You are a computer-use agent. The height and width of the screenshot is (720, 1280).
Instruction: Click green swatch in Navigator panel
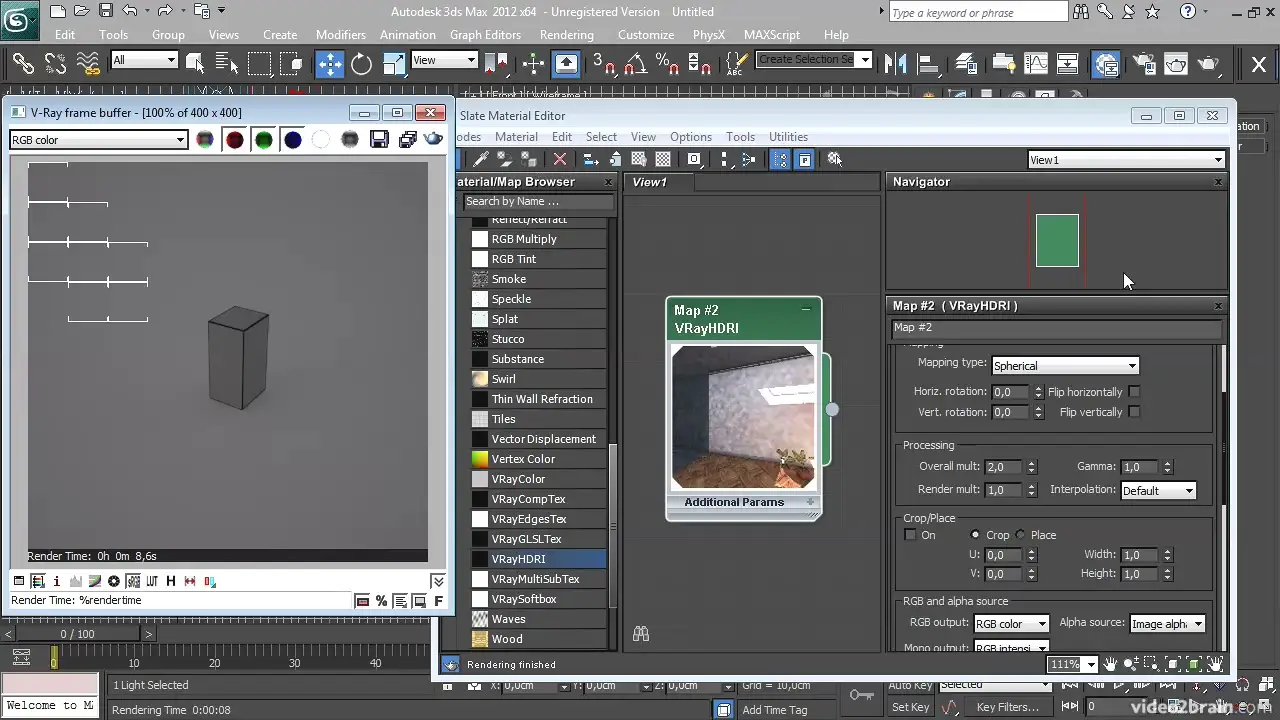[x=1057, y=241]
